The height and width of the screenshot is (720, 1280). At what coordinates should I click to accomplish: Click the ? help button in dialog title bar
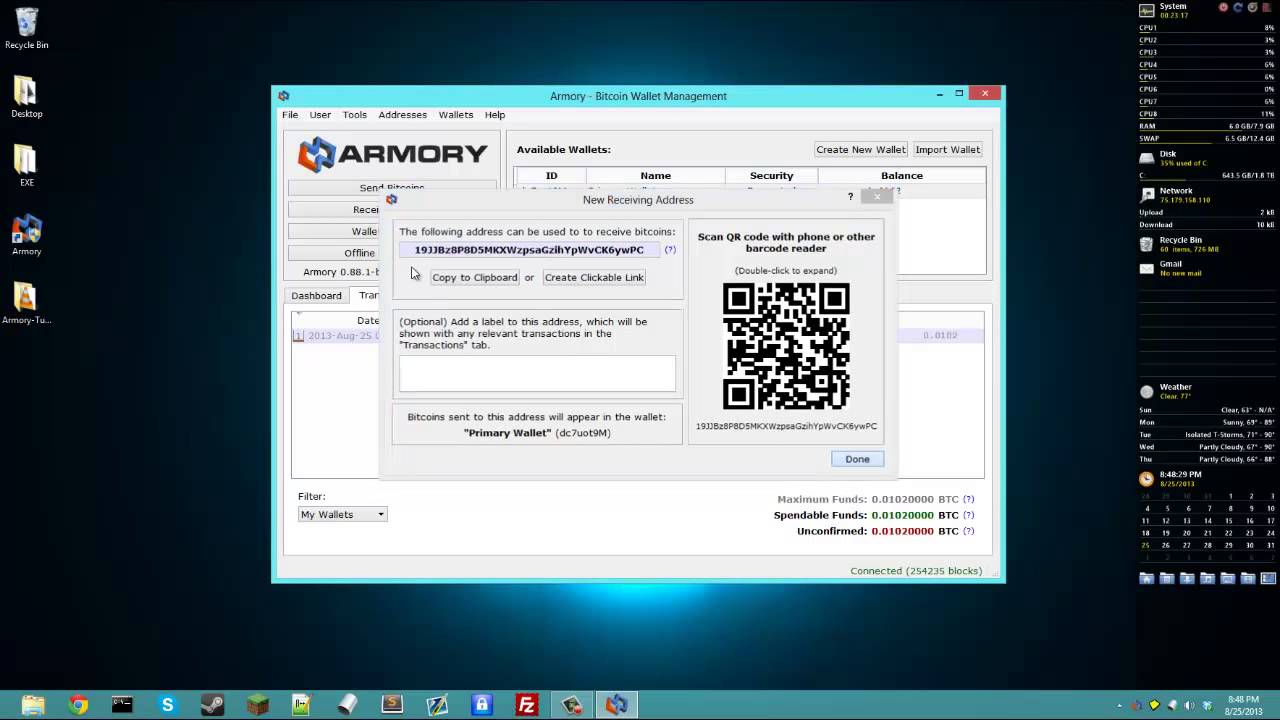click(850, 197)
